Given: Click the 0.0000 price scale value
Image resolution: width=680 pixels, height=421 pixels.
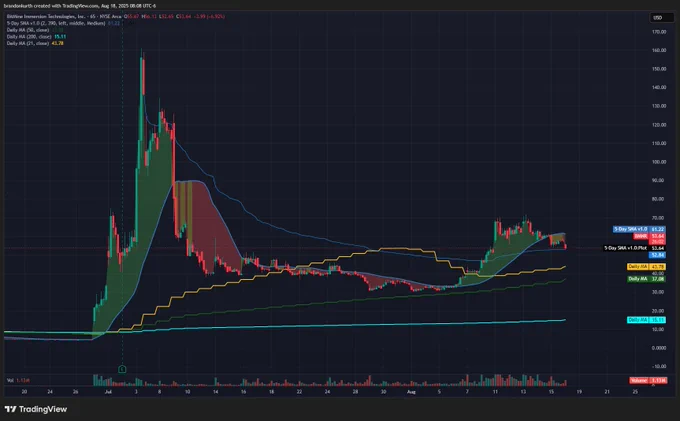Looking at the screenshot, I should click(659, 348).
